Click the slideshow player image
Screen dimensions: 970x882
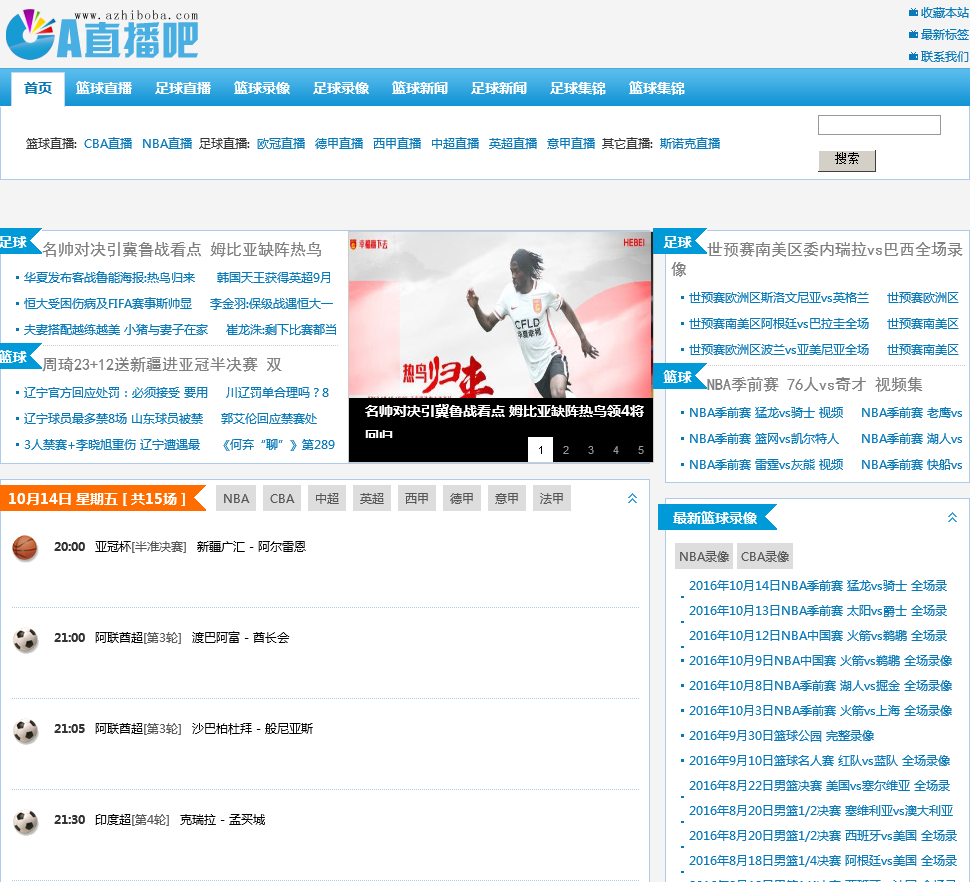pyautogui.click(x=500, y=314)
